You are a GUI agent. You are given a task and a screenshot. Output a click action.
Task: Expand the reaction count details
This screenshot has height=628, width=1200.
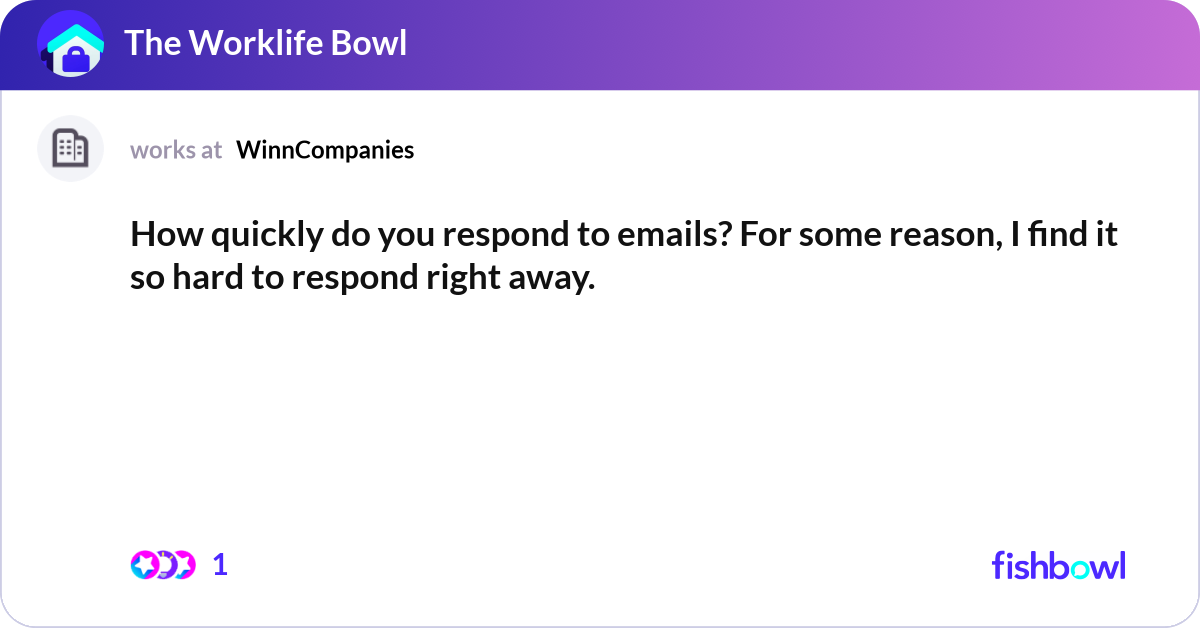(219, 564)
